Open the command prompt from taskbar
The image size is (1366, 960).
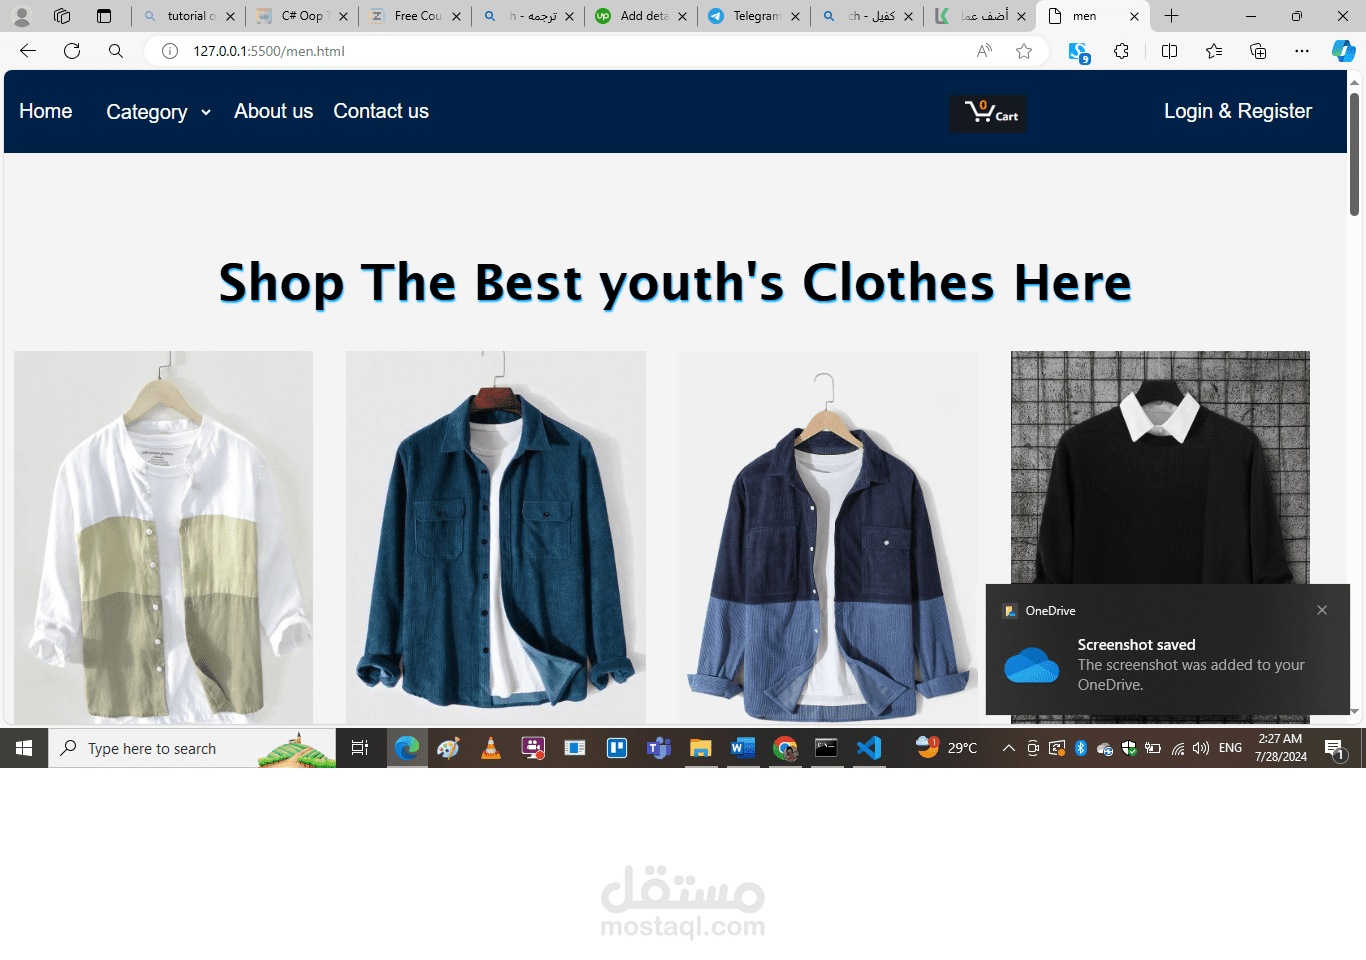[x=827, y=748]
